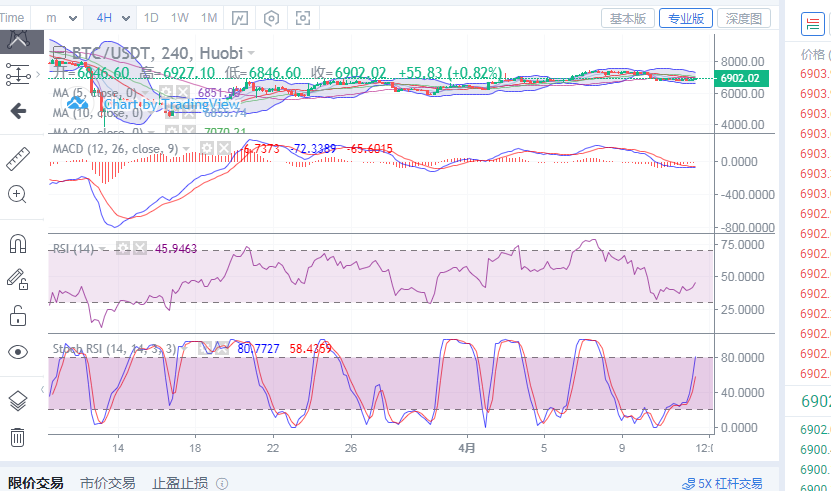Open the 限价交易 limit order tab
Viewport: 831px width, 491px height.
36,483
